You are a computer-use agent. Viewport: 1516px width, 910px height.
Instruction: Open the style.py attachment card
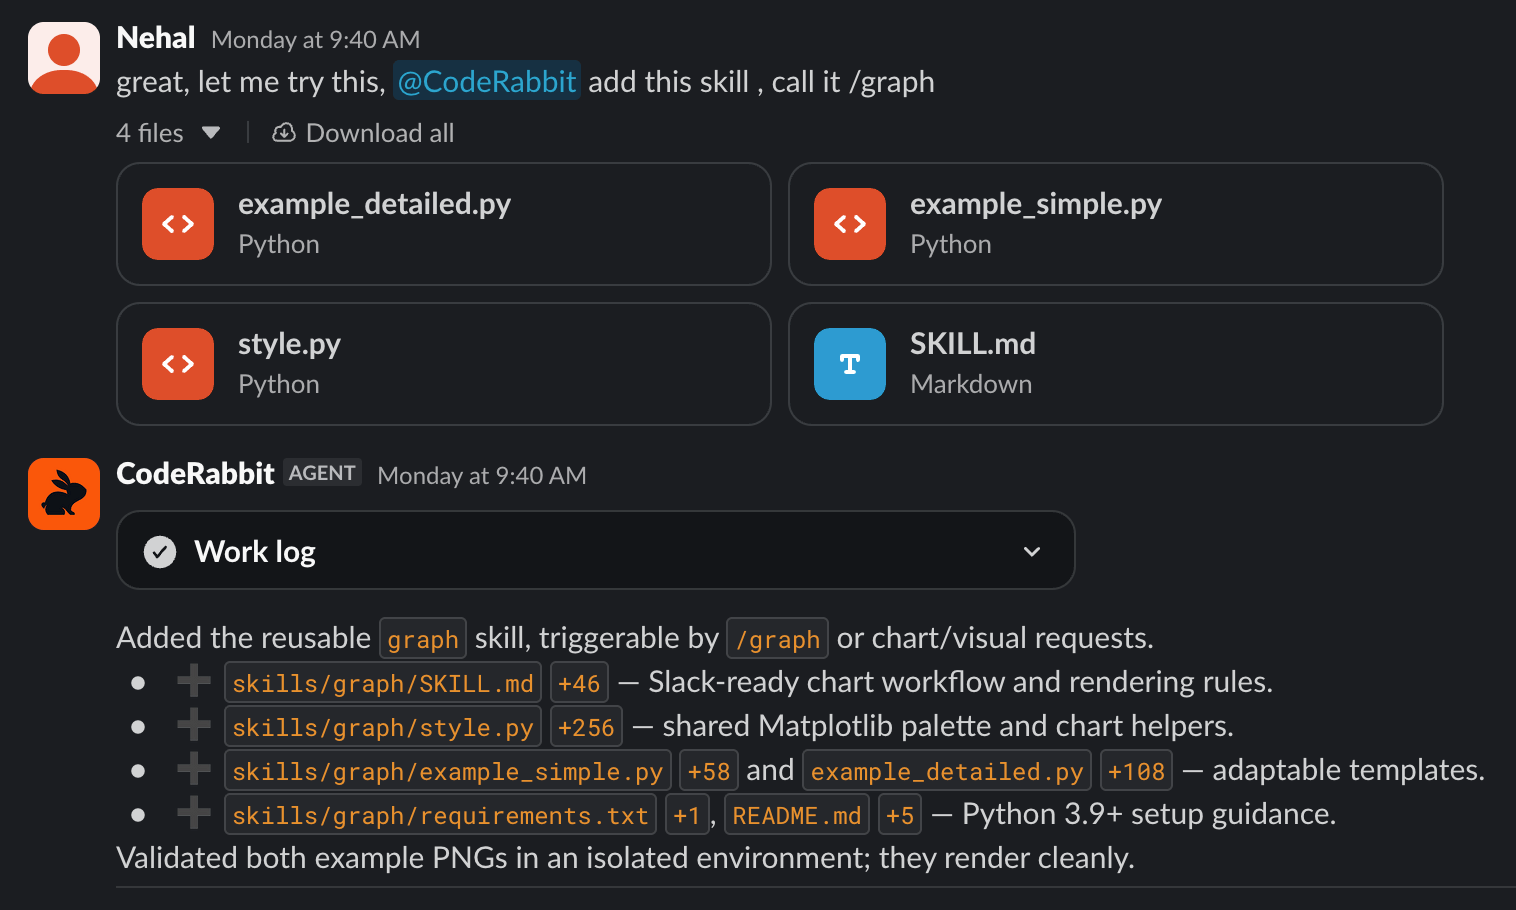click(444, 364)
